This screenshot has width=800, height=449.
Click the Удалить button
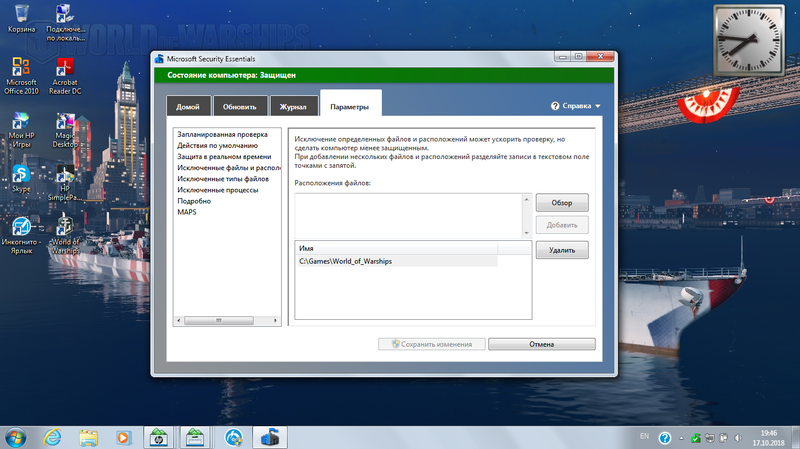[562, 250]
